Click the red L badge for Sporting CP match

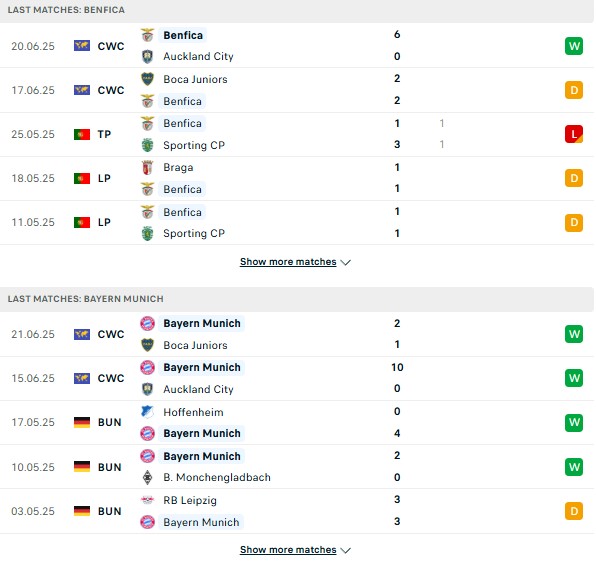point(574,134)
